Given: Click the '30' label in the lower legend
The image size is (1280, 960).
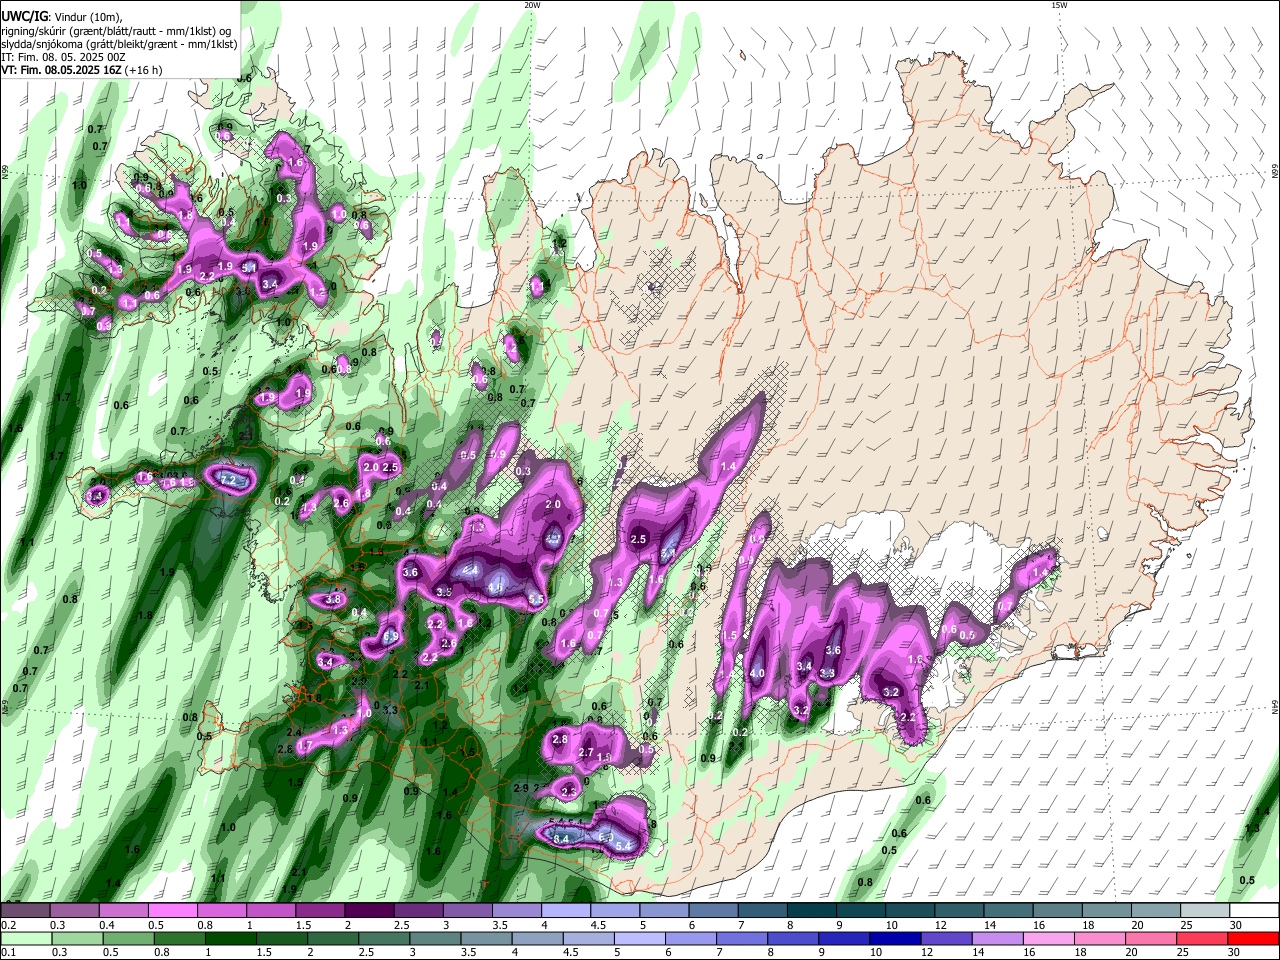Looking at the screenshot, I should (1236, 951).
